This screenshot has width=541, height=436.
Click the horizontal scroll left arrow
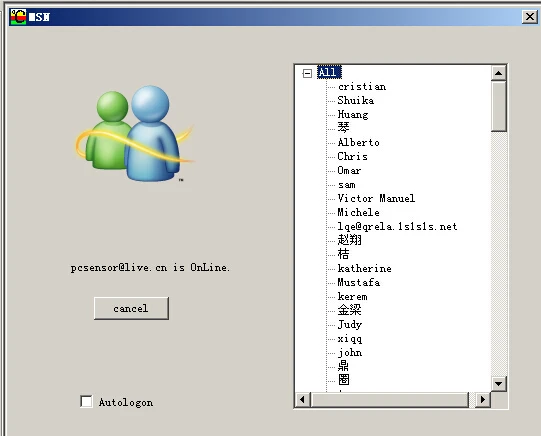coord(303,399)
